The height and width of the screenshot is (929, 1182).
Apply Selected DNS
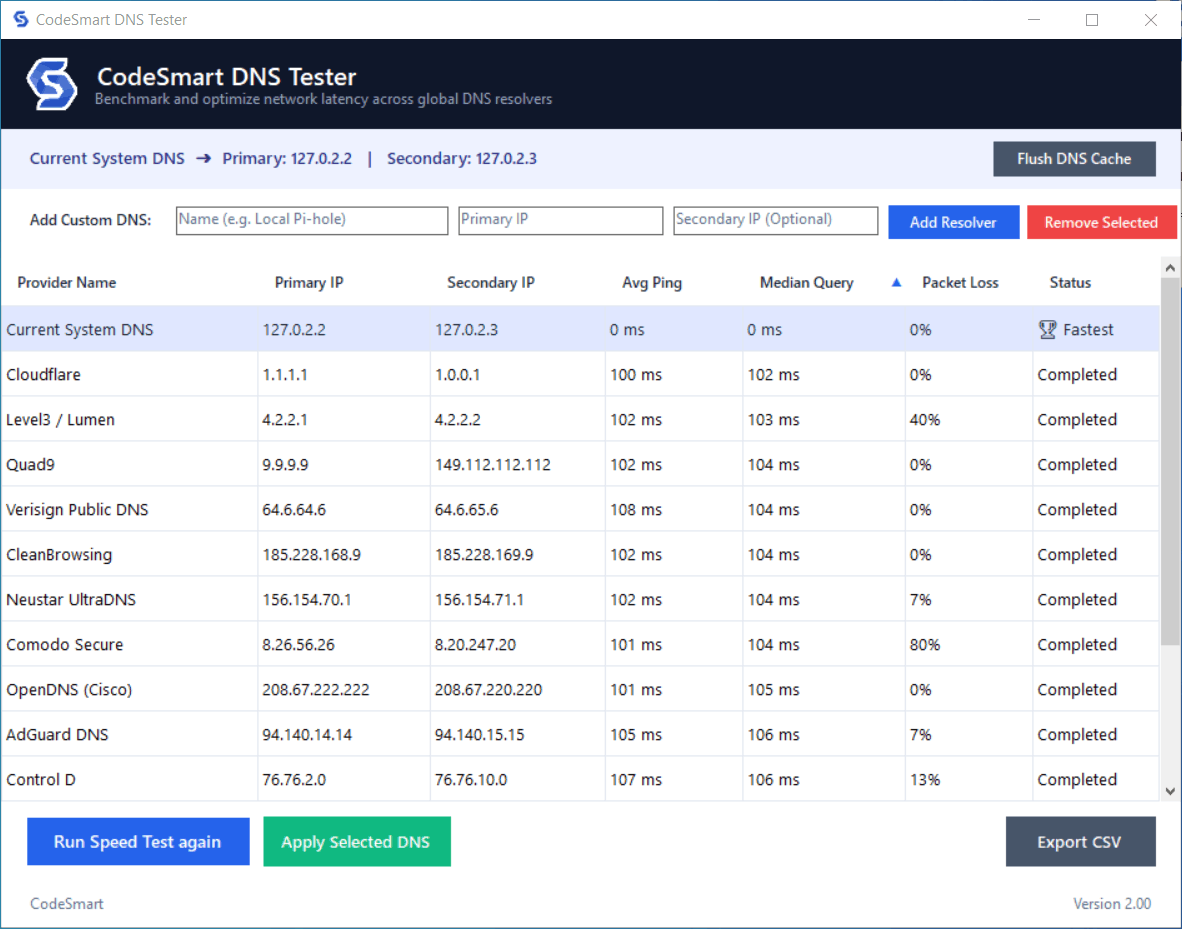357,842
